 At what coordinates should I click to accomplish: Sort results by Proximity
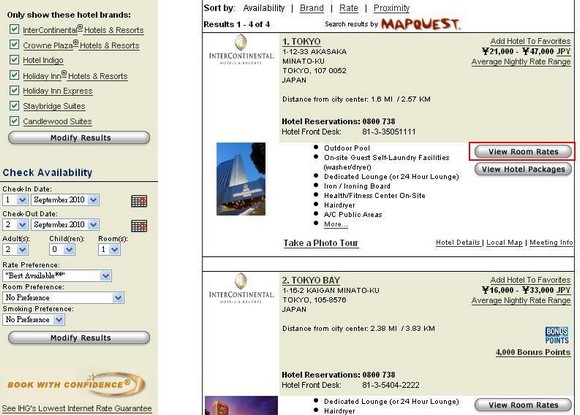click(x=391, y=8)
